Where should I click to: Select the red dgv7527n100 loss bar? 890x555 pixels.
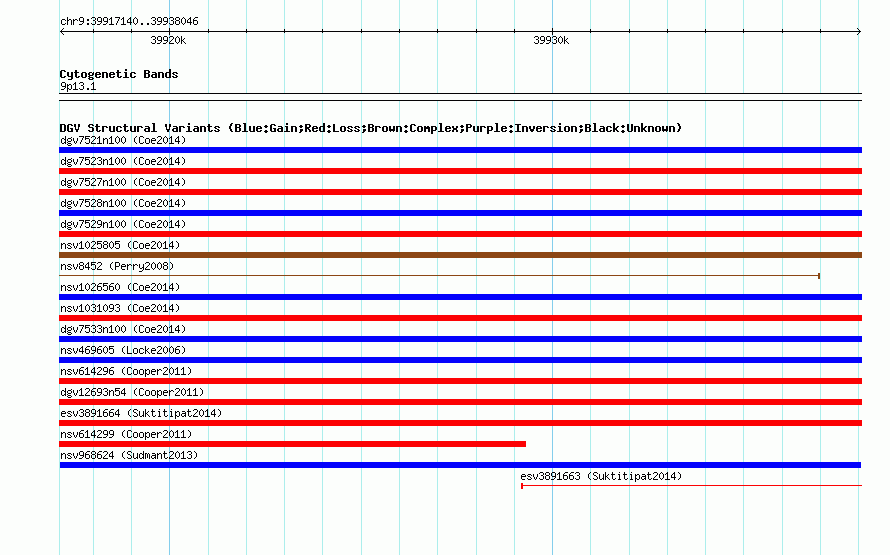tap(460, 192)
